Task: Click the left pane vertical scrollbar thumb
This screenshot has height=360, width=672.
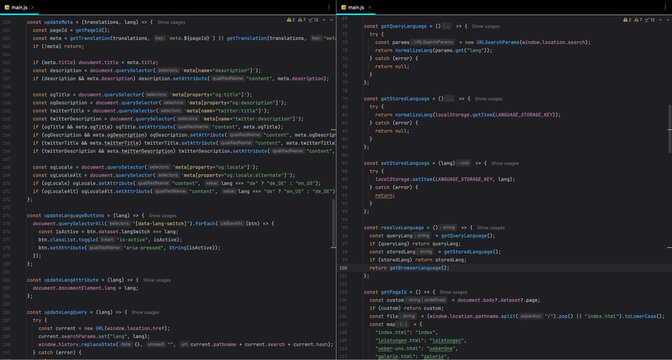Action: click(x=333, y=224)
